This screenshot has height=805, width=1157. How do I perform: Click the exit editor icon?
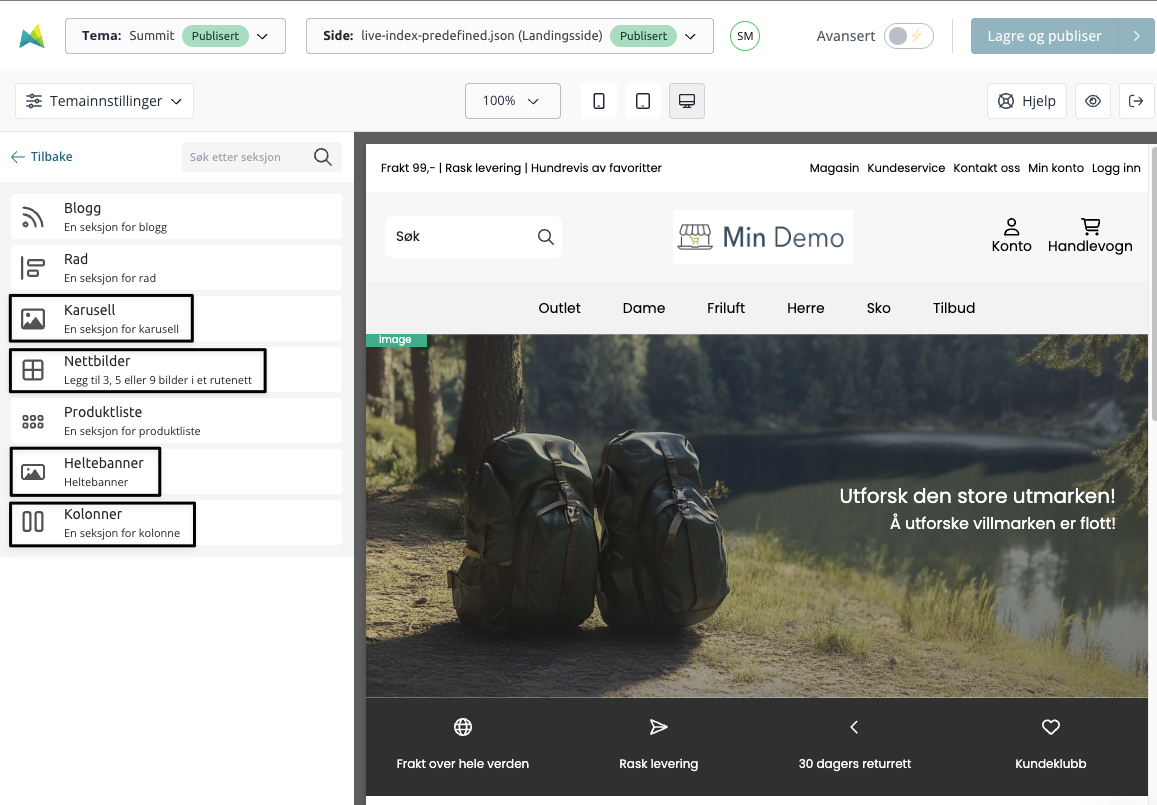pyautogui.click(x=1136, y=101)
